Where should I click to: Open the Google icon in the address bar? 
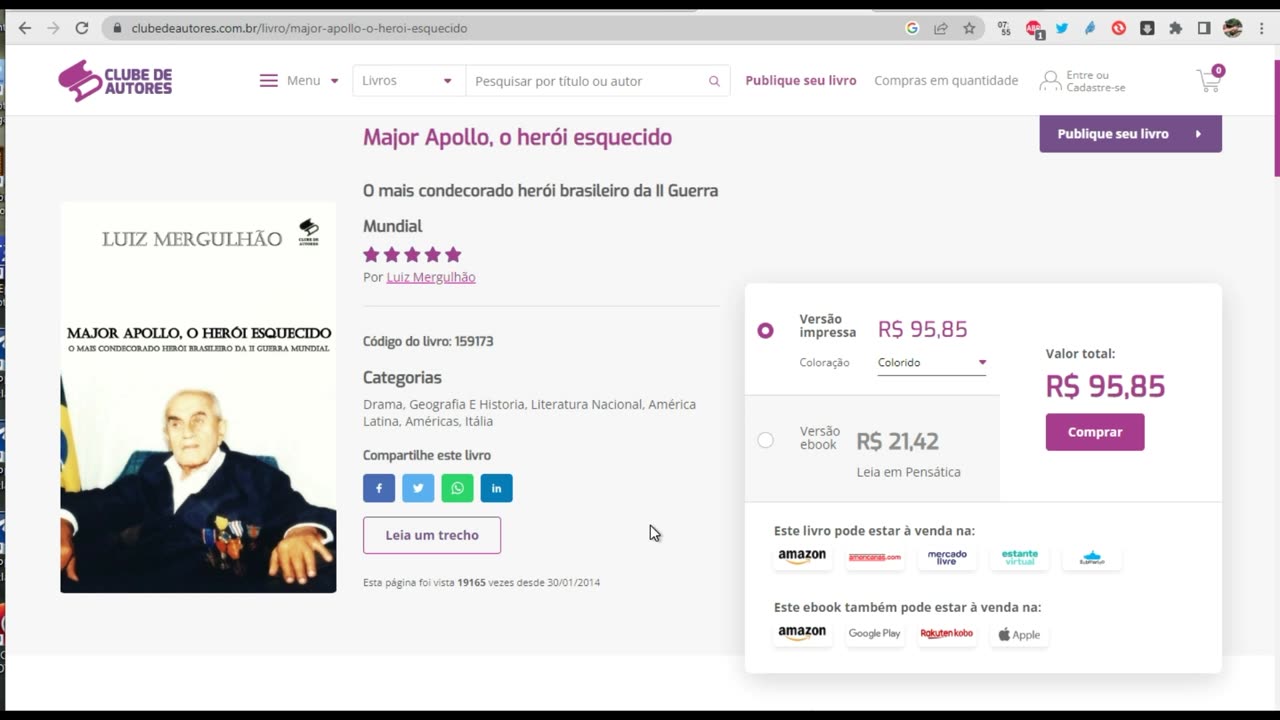tap(912, 28)
